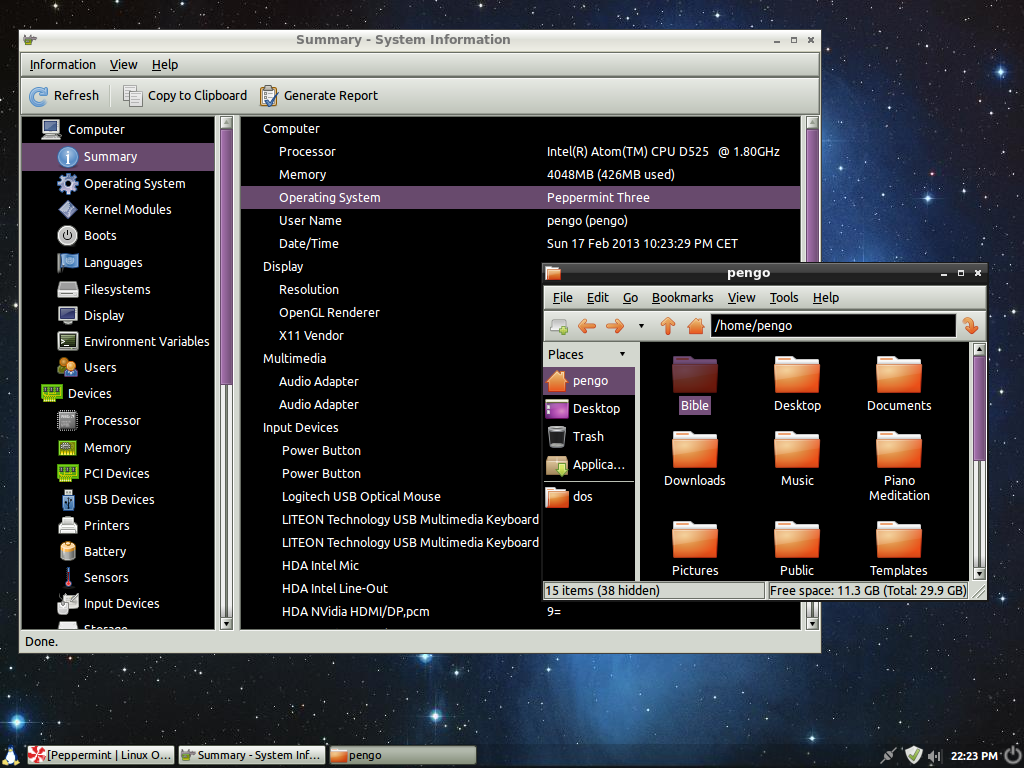
Task: Open the Tools menu in file manager
Action: [x=784, y=298]
